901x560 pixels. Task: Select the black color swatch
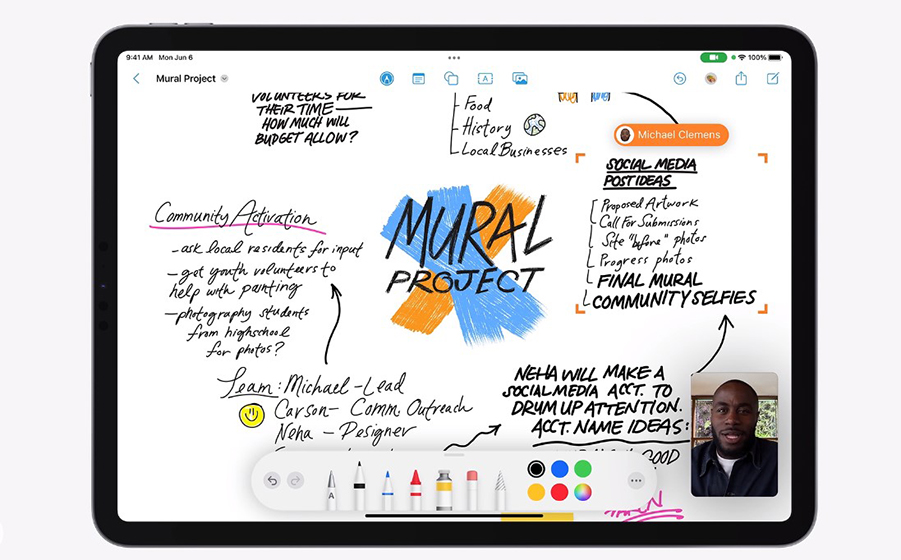(536, 469)
